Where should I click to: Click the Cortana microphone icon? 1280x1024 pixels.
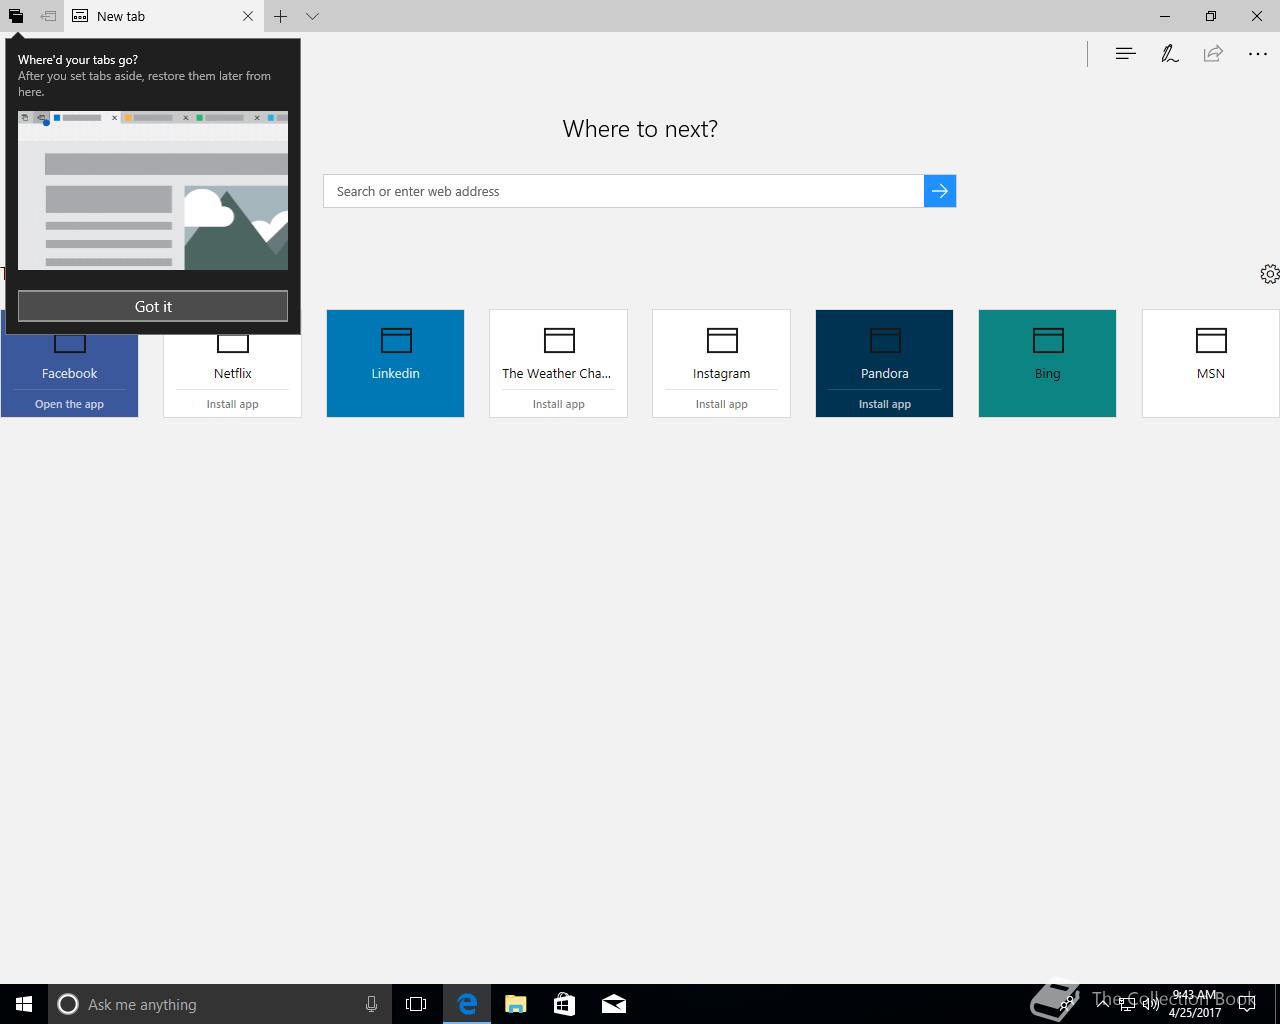[371, 1004]
